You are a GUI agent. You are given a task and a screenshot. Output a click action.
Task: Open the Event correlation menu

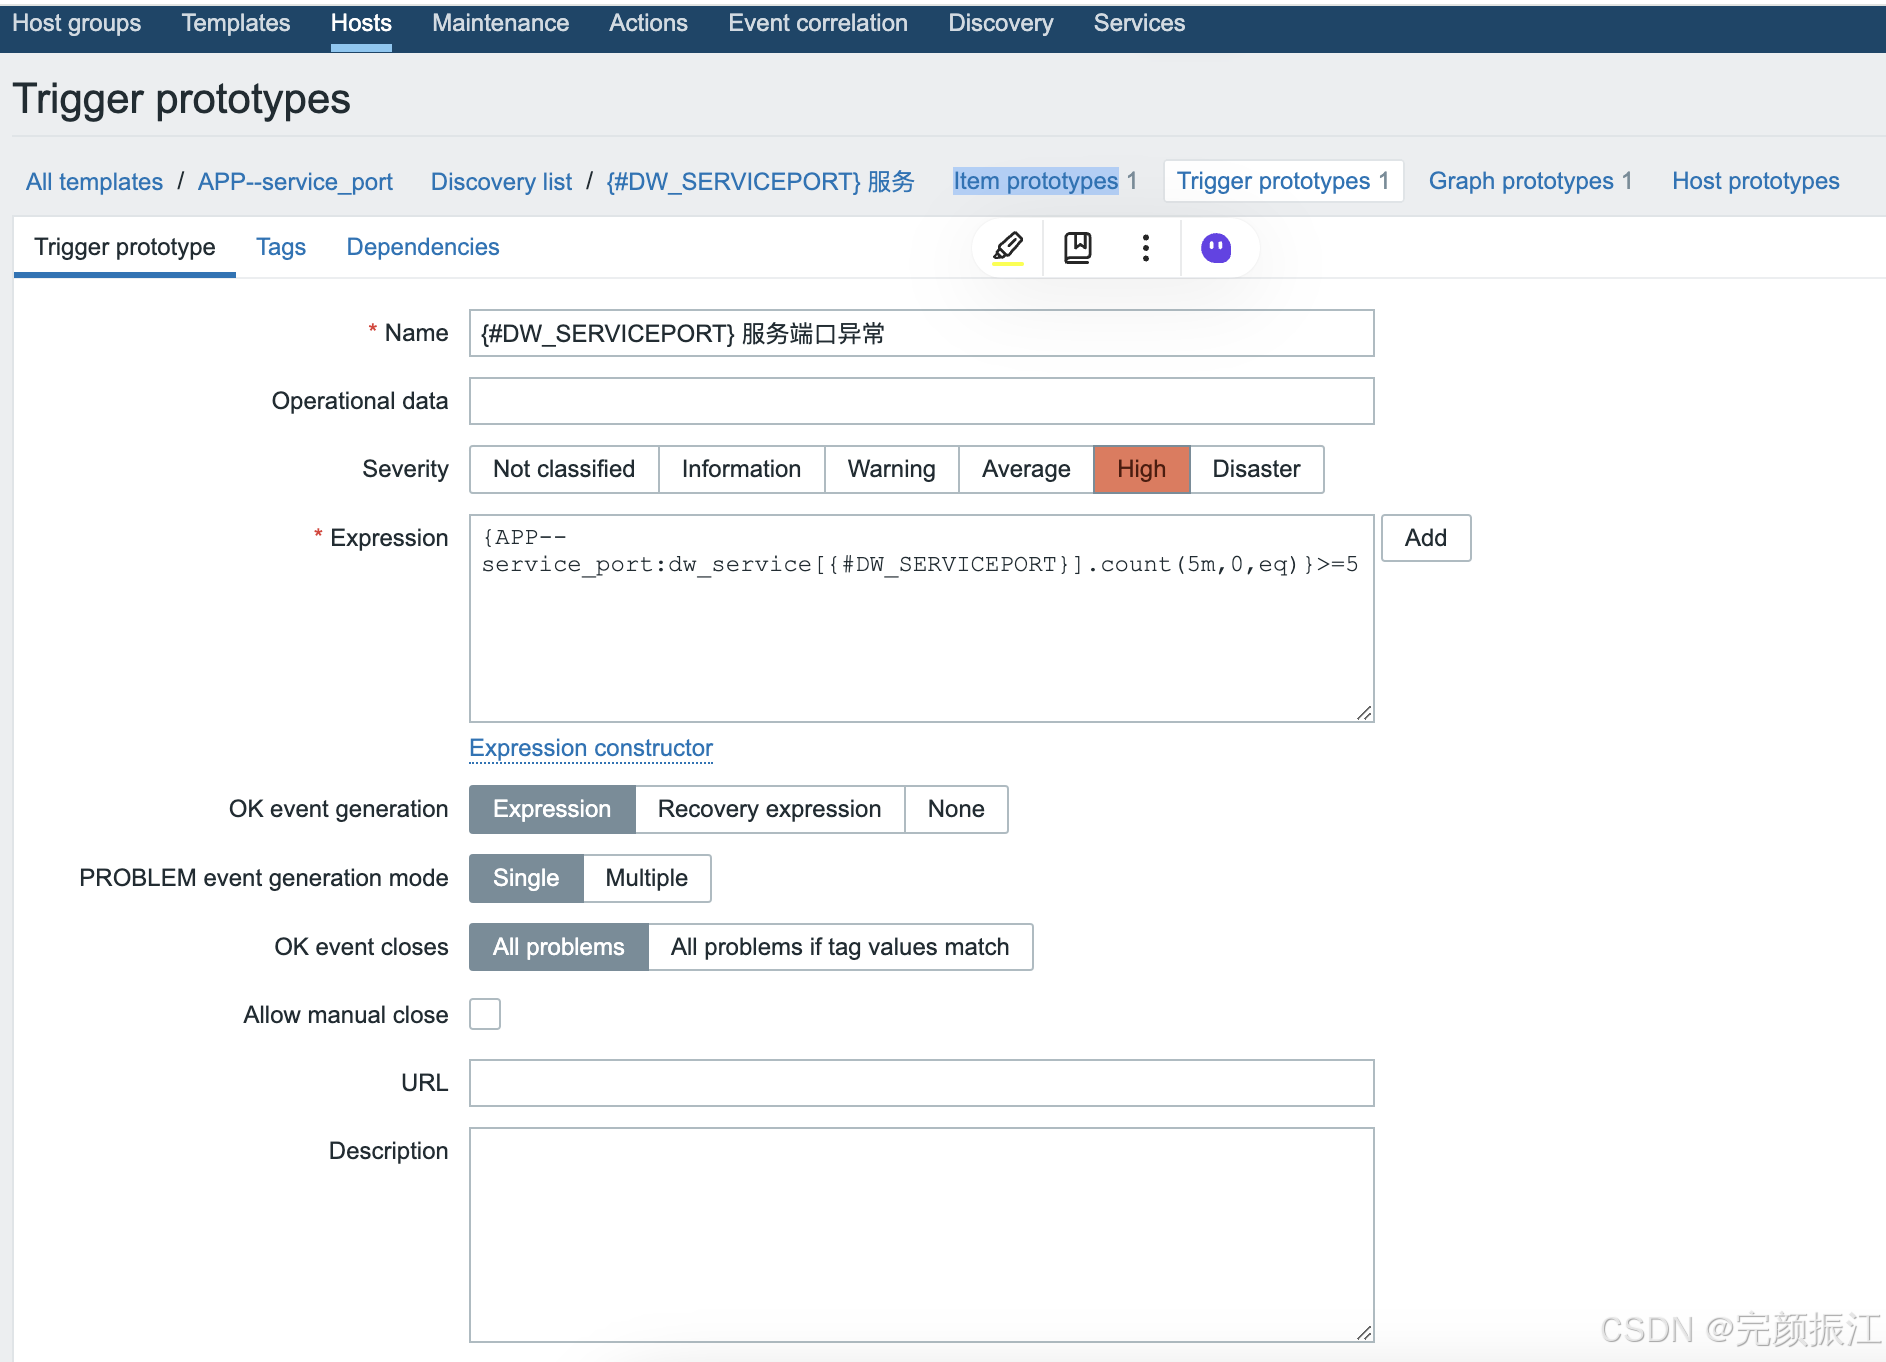(x=818, y=22)
